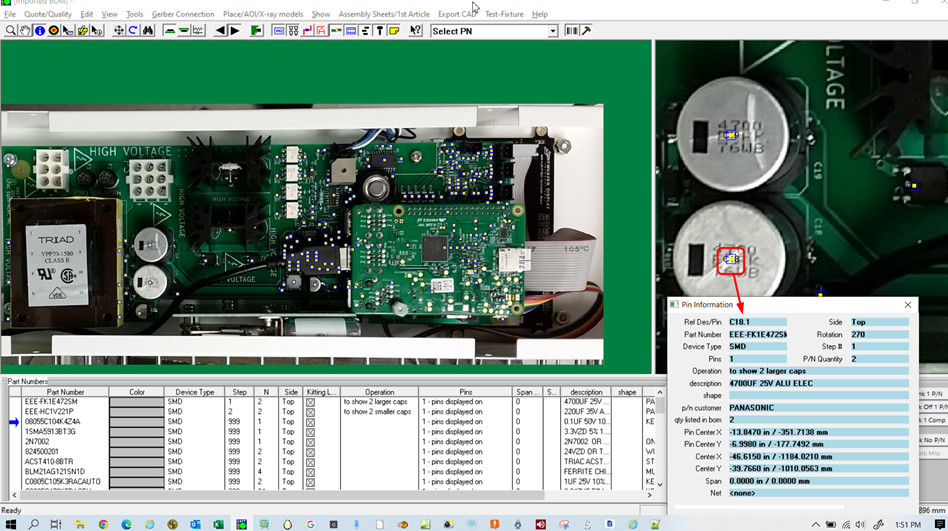Screen dimensions: 948x531
Task: Click the PANASONIC p/n customer field
Action: 818,408
